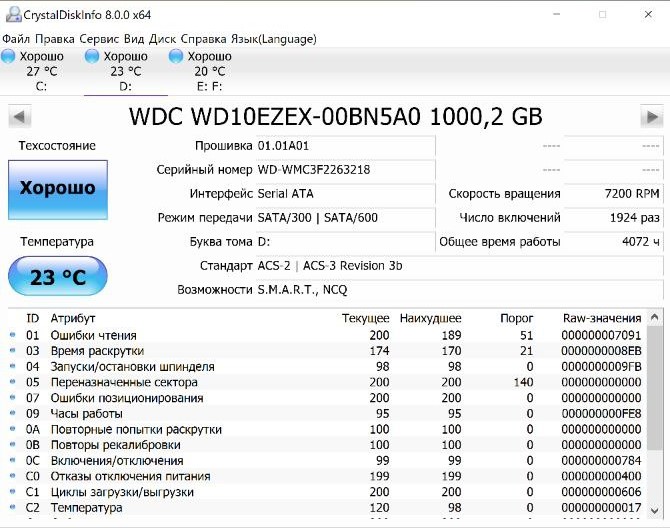Click the features field S.M.A.R.T., NCQ
This screenshot has width=670, height=528.
tap(459, 290)
